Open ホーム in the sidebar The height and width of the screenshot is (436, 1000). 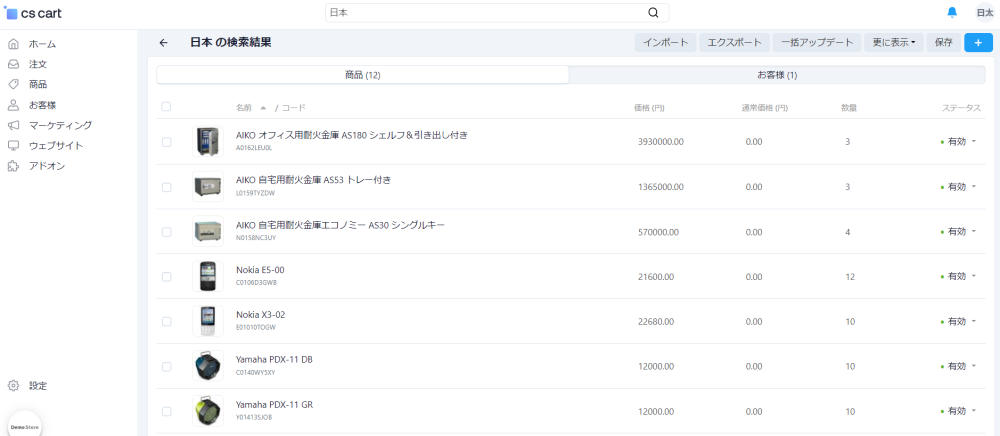click(x=42, y=44)
